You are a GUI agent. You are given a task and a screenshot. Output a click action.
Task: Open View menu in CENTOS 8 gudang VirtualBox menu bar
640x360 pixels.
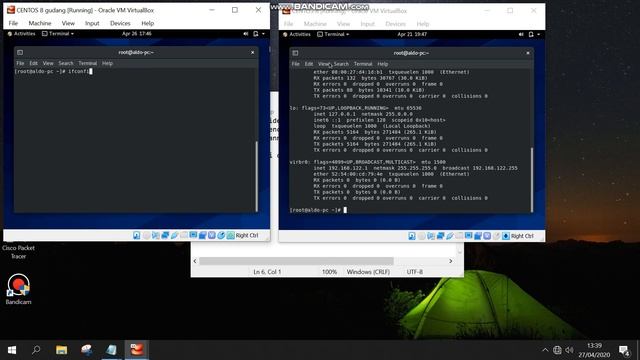click(x=68, y=23)
